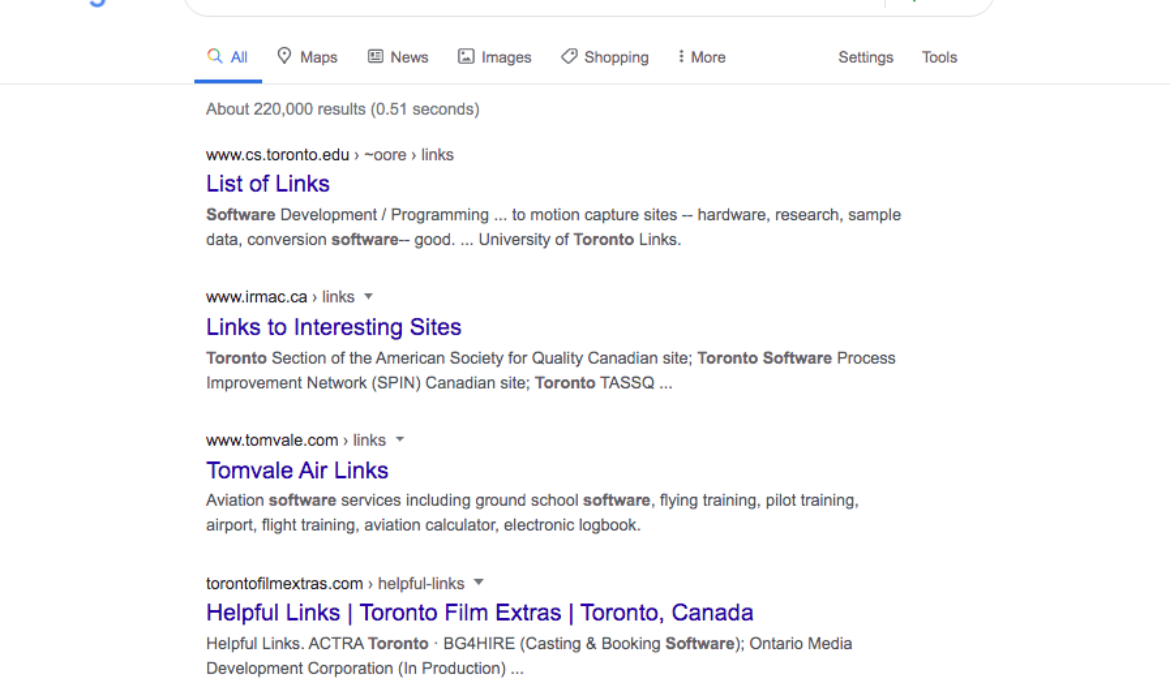Viewport: 1170px width, 700px height.
Task: Open the Shopping tab
Action: [605, 57]
